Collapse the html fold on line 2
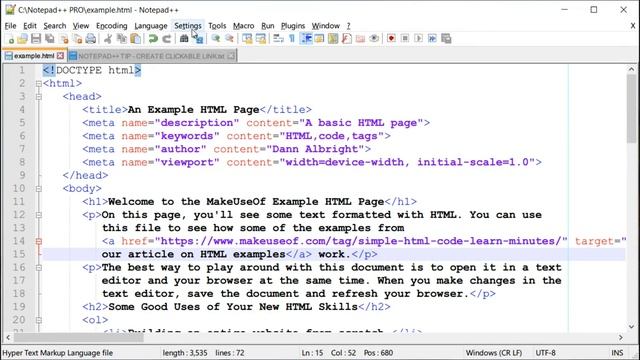This screenshot has width=640, height=360. [x=39, y=84]
